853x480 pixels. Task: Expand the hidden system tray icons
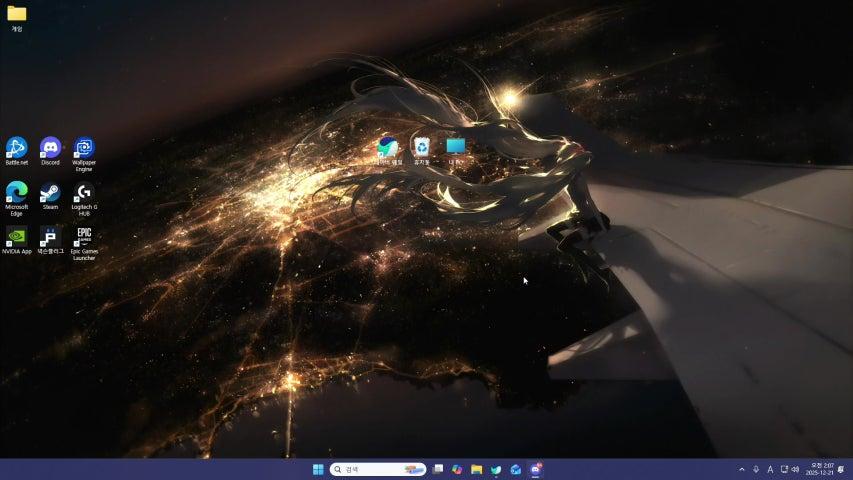point(742,469)
